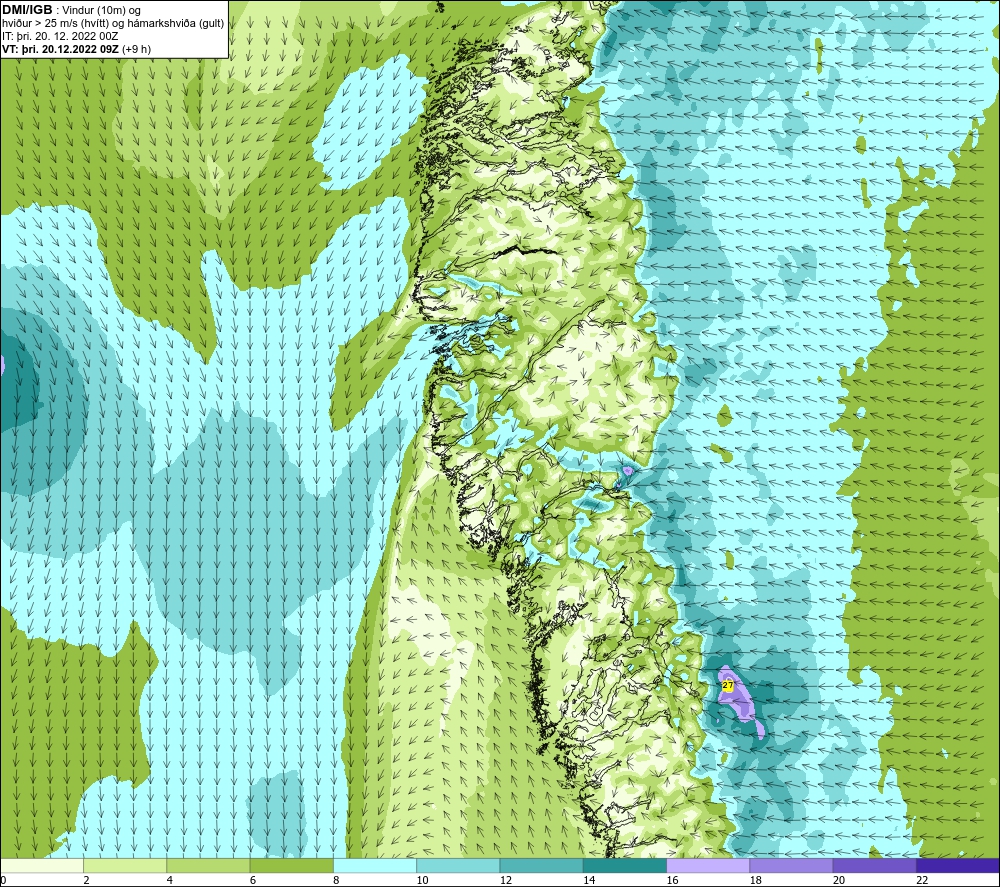This screenshot has width=1000, height=887.
Task: Click the legend scale label '22'
Action: pyautogui.click(x=922, y=880)
